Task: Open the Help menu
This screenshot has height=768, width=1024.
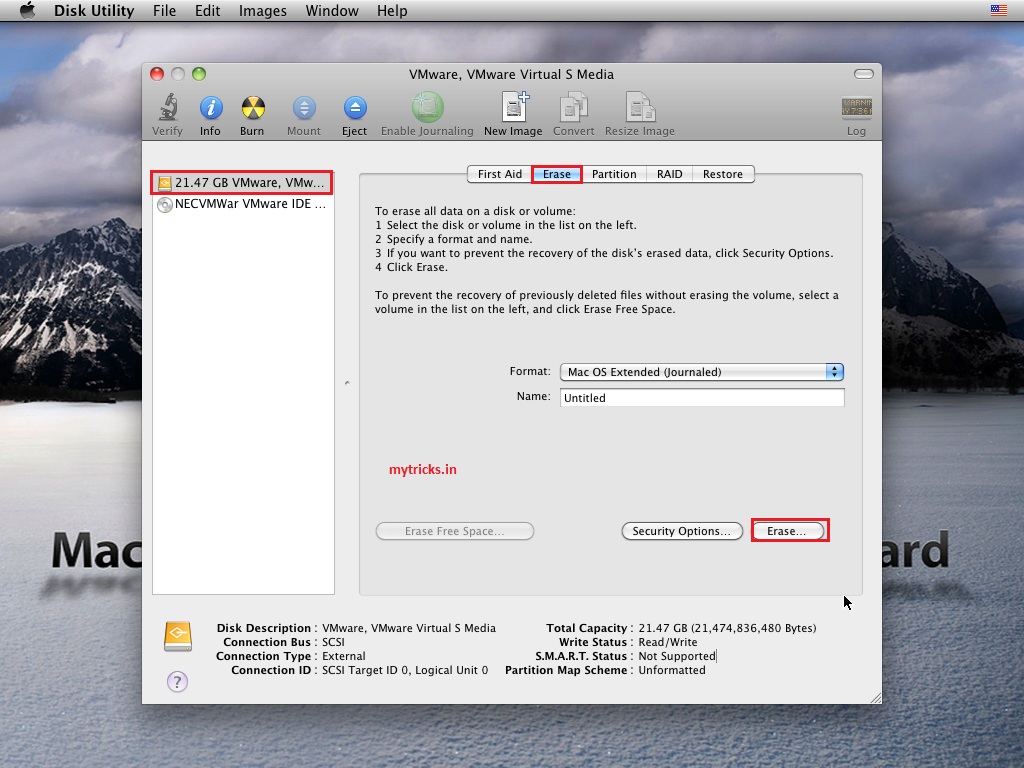Action: [392, 10]
